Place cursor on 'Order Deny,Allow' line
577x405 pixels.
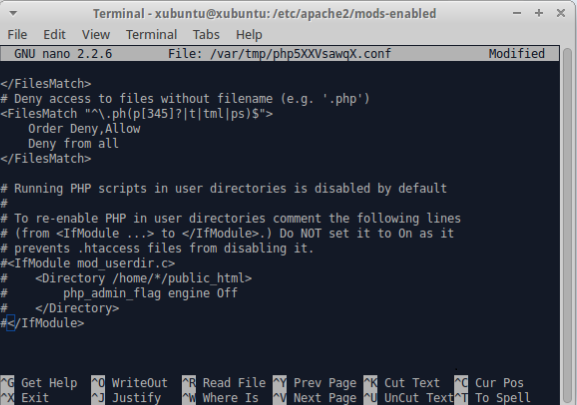pyautogui.click(x=84, y=129)
